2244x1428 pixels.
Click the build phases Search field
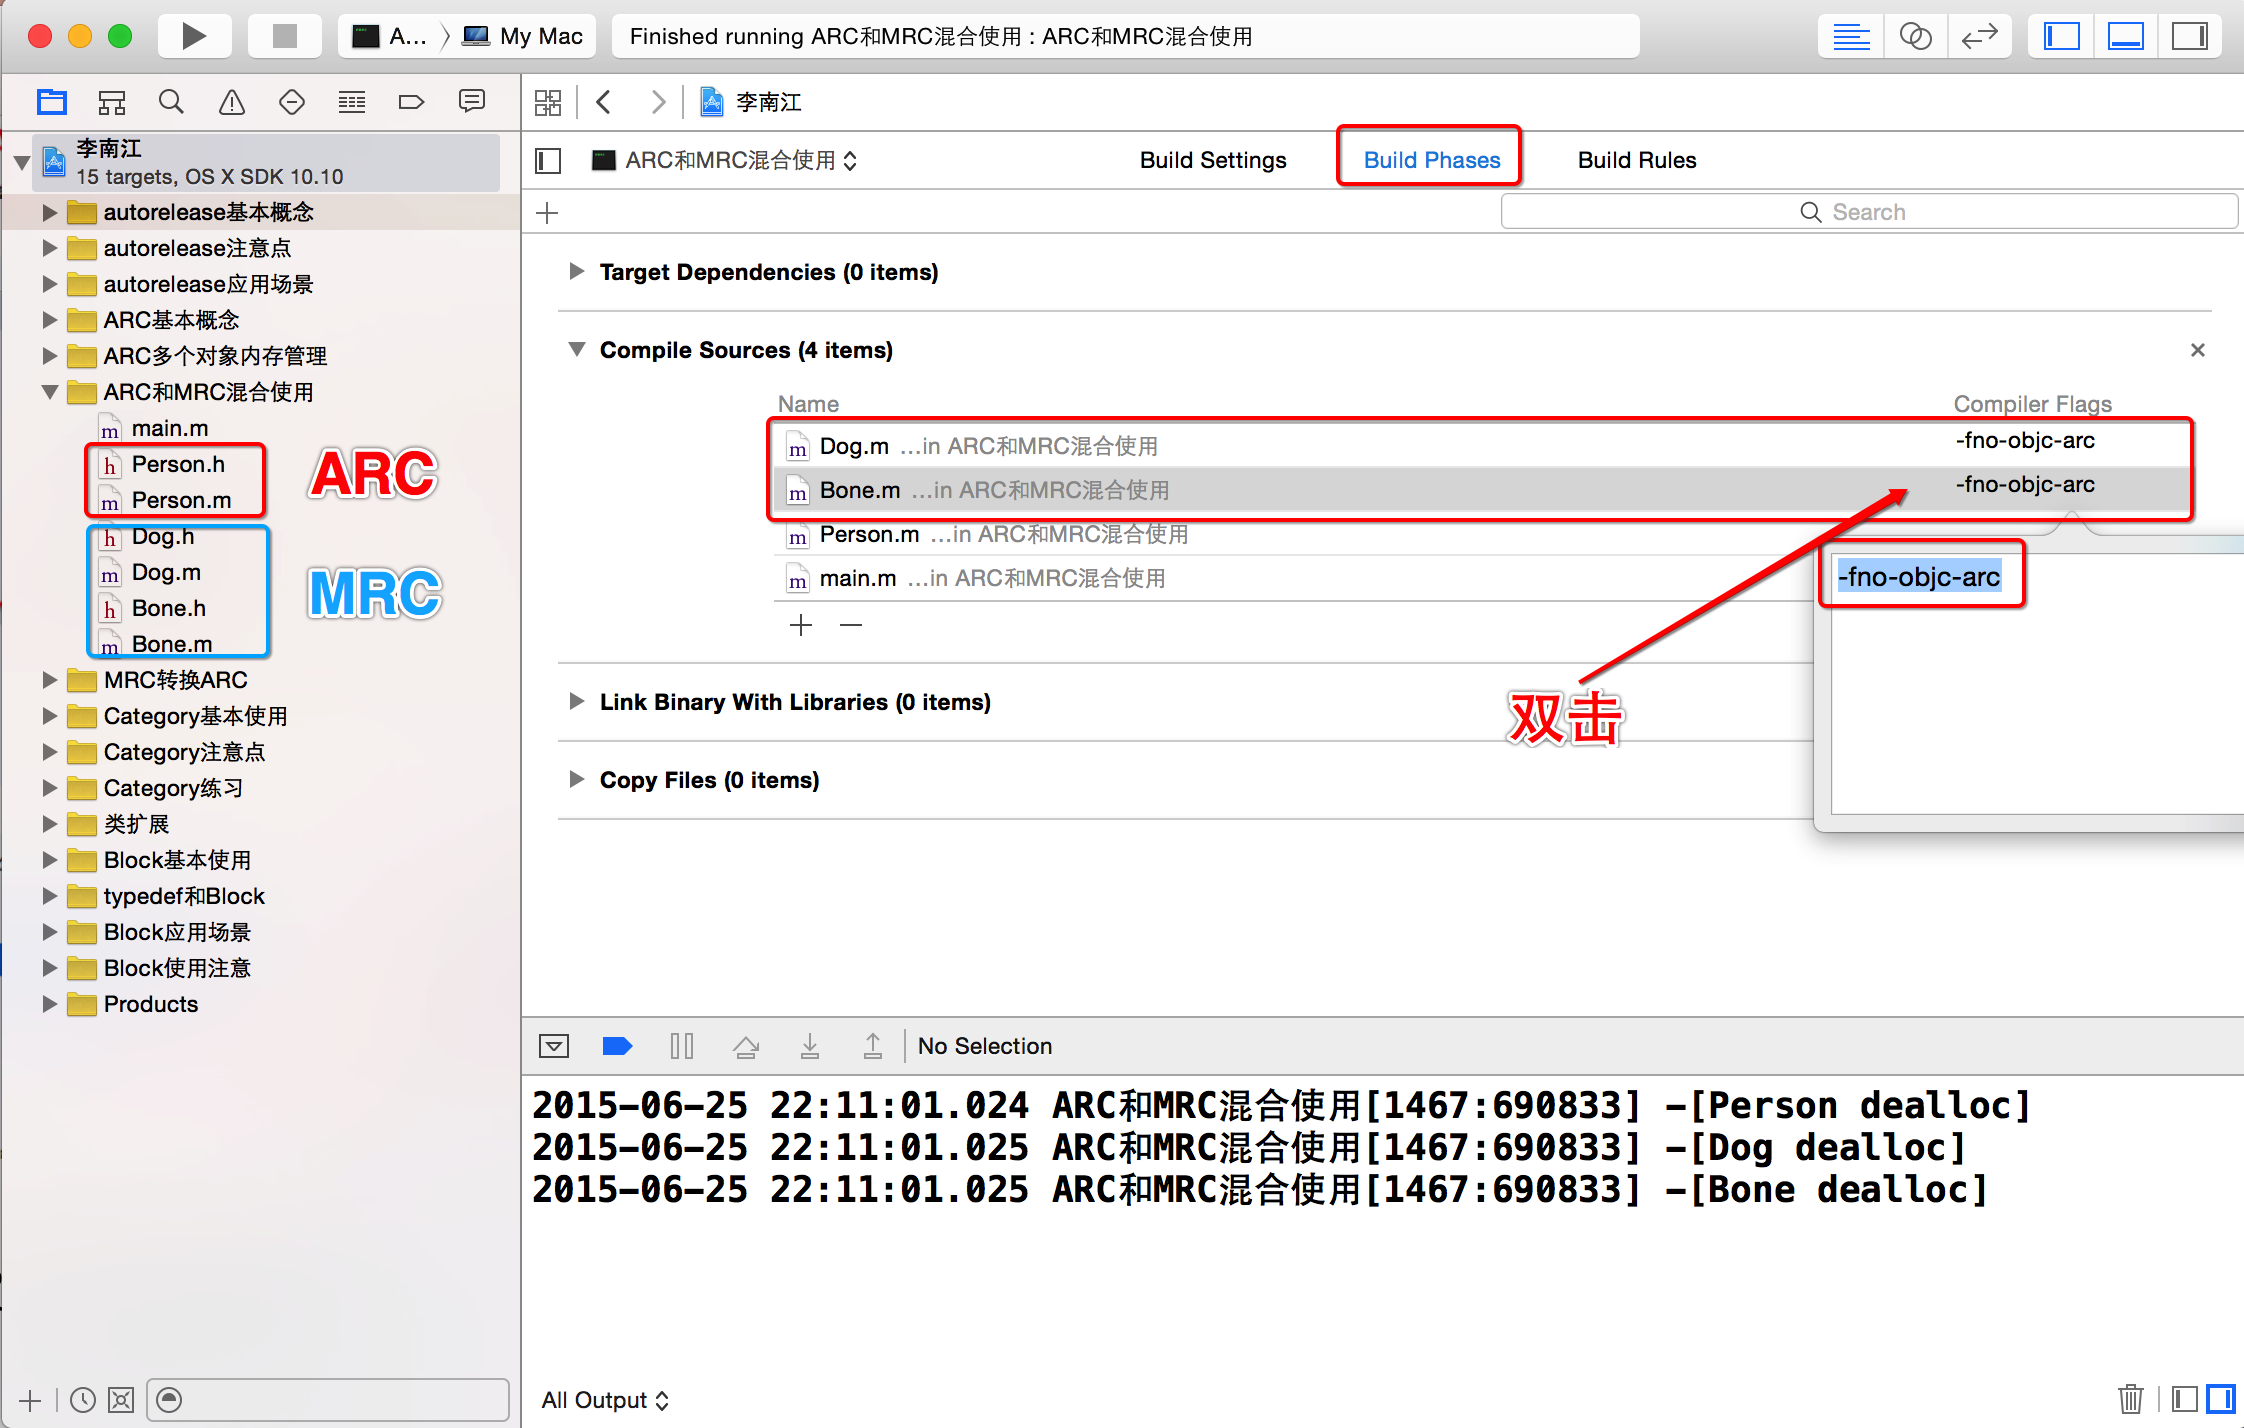pyautogui.click(x=1868, y=212)
